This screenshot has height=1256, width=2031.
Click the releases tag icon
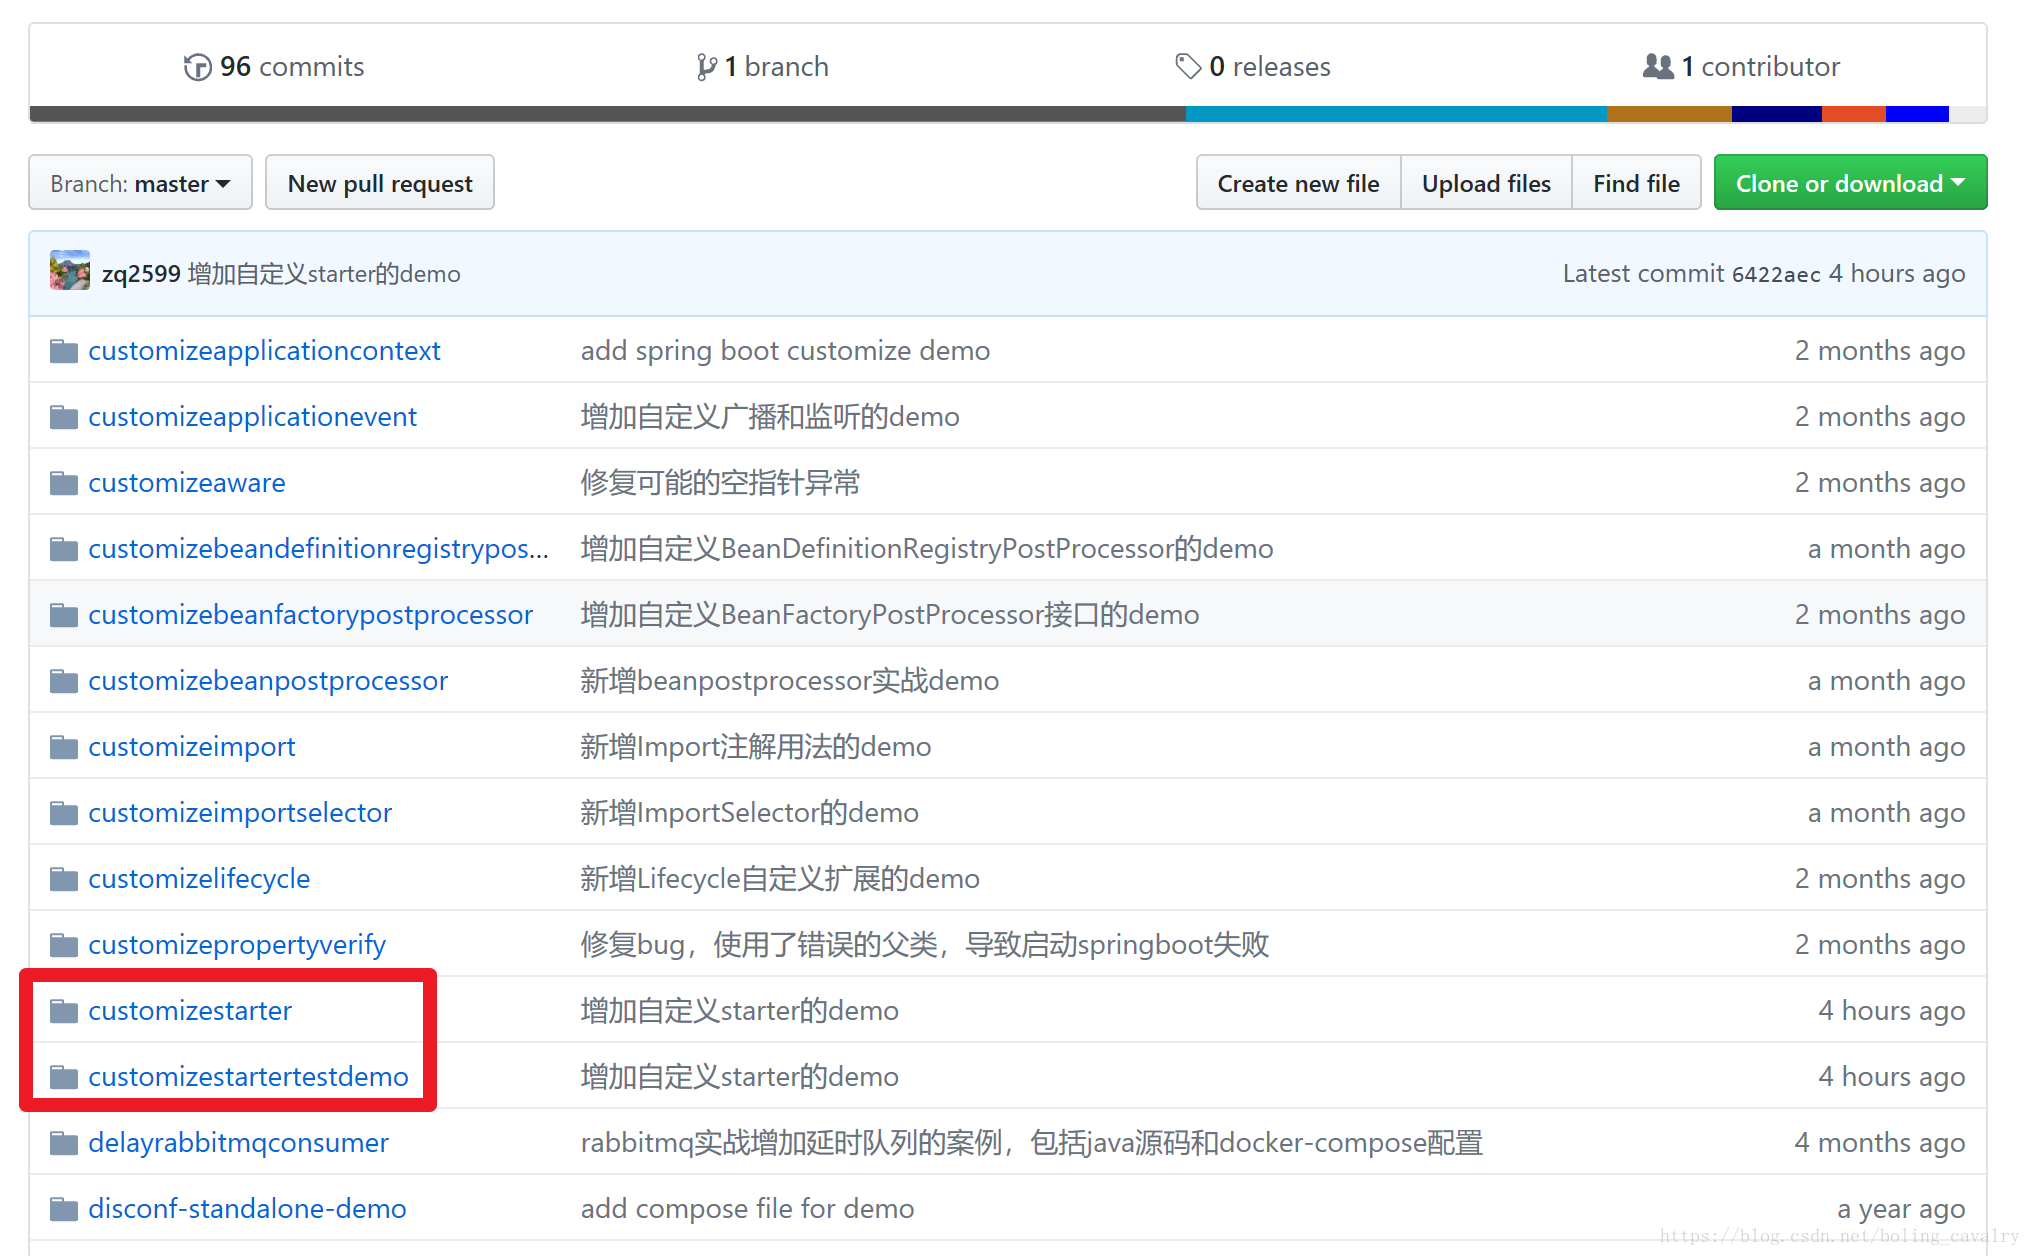(x=1187, y=67)
